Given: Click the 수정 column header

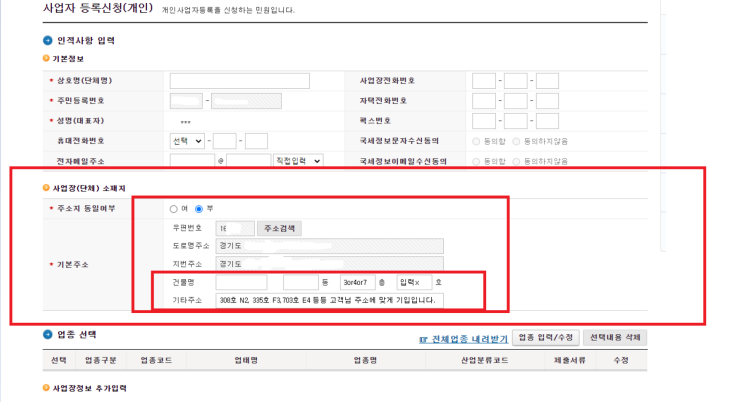Looking at the screenshot, I should (621, 360).
